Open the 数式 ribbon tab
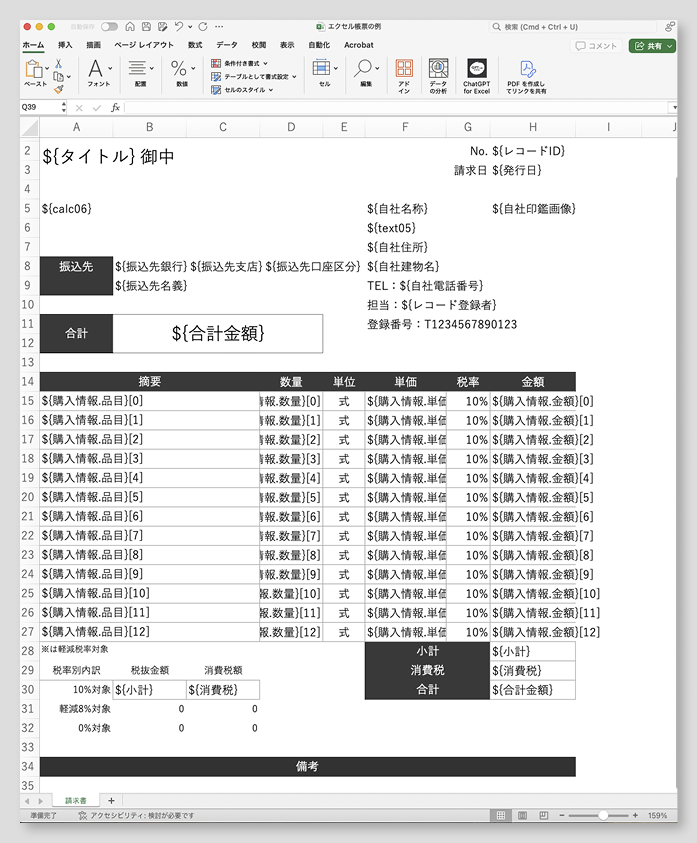This screenshot has width=697, height=843. tap(195, 45)
